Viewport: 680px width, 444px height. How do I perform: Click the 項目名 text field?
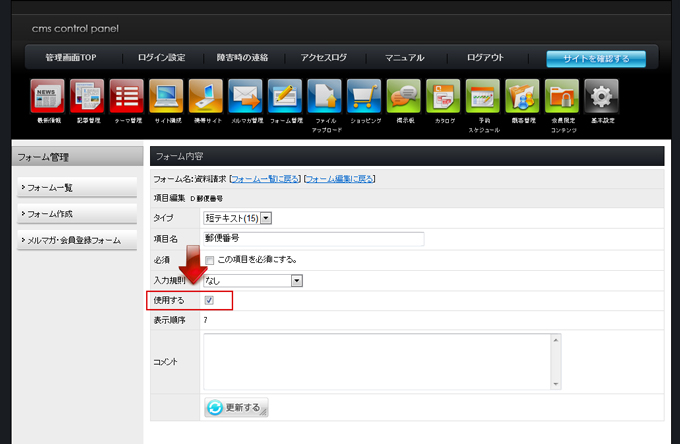(314, 239)
